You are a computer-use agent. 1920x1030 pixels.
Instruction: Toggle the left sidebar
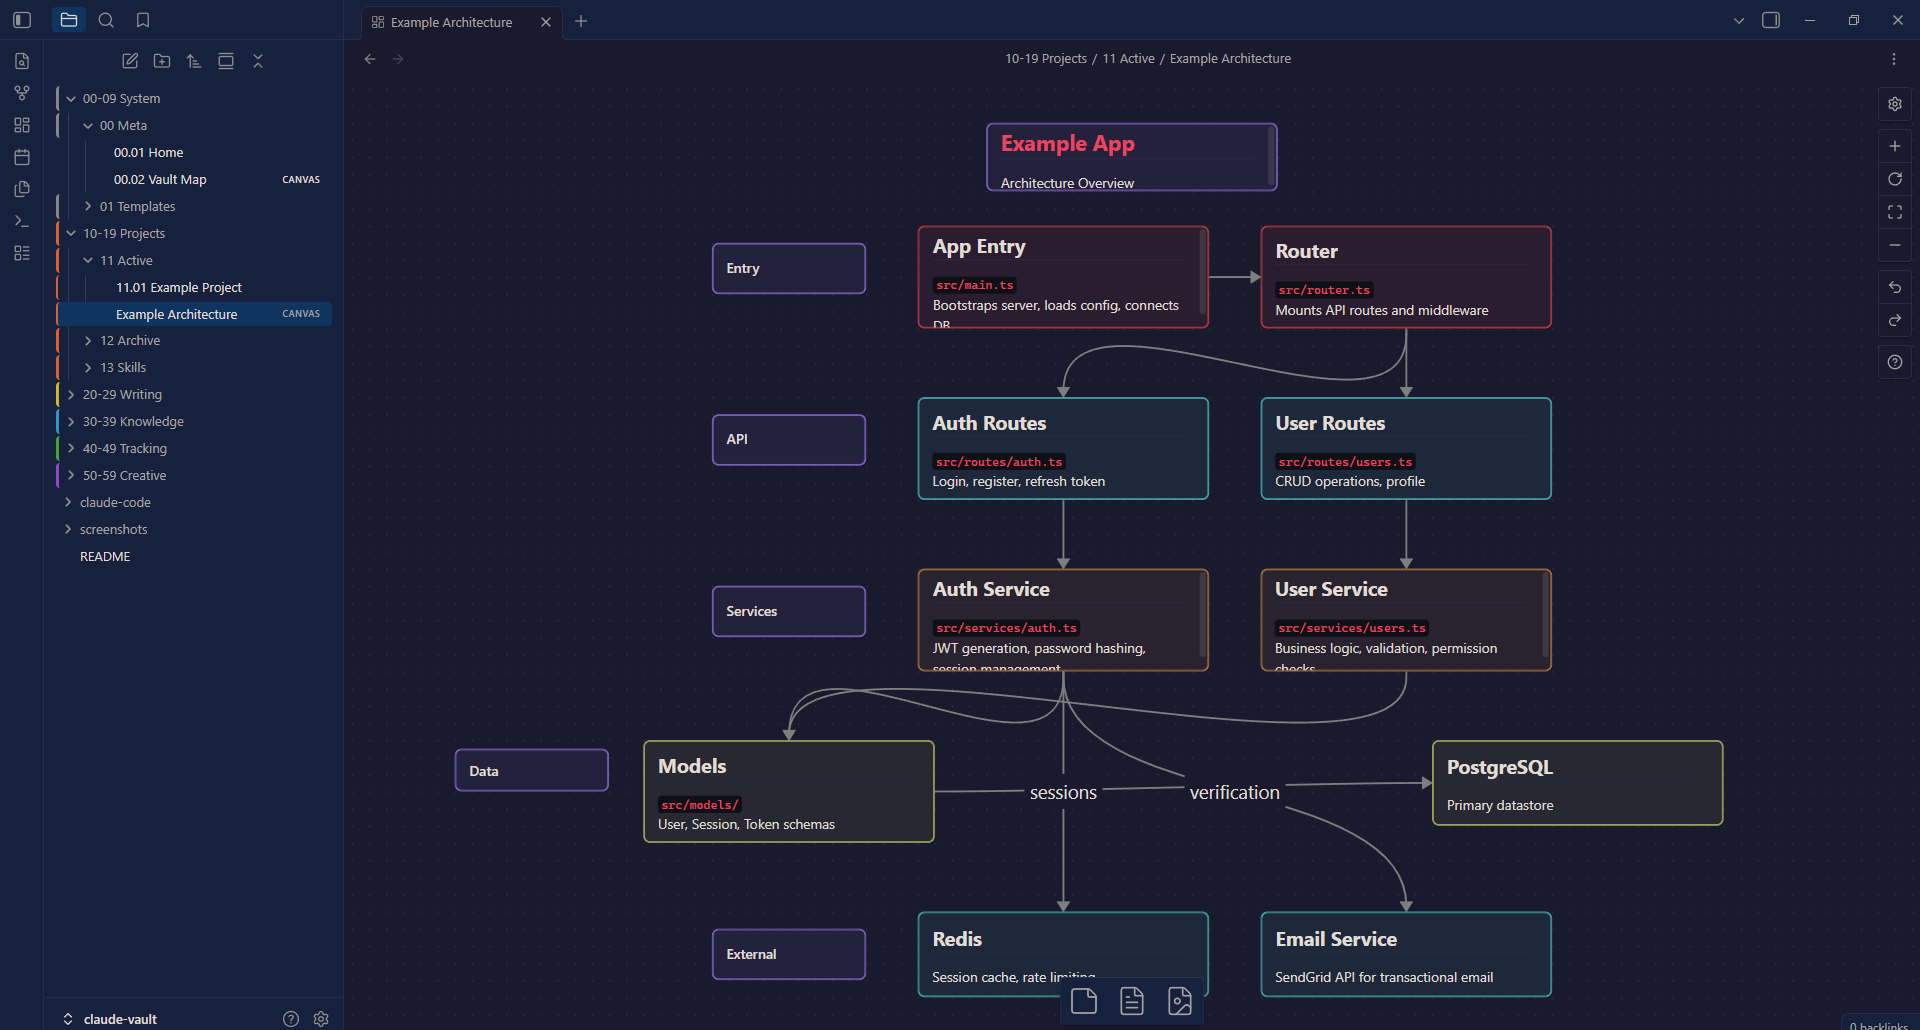pyautogui.click(x=22, y=20)
